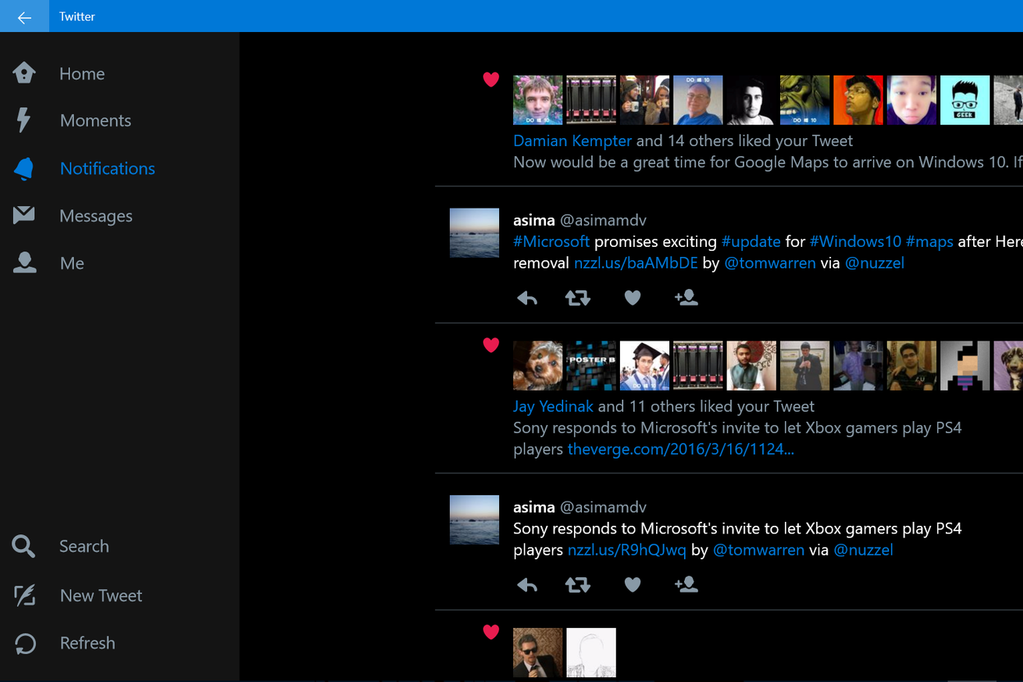
Task: Open Jay Yedinak's dog avatar thumbnail
Action: (x=538, y=365)
